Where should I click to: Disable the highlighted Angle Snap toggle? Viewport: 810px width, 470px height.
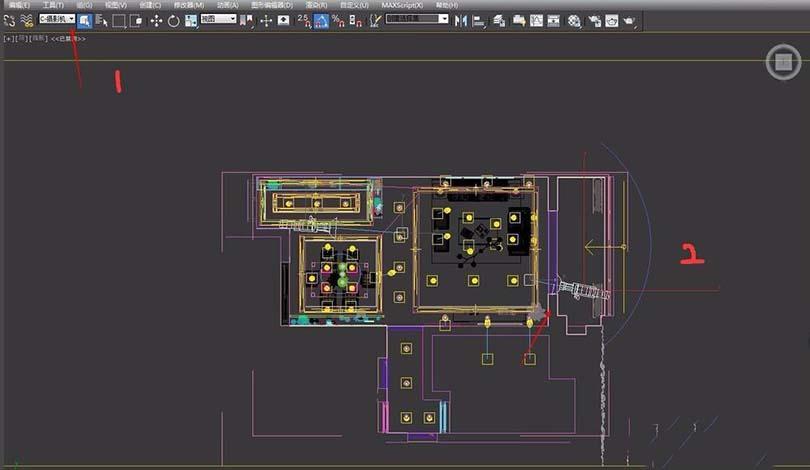pyautogui.click(x=321, y=21)
